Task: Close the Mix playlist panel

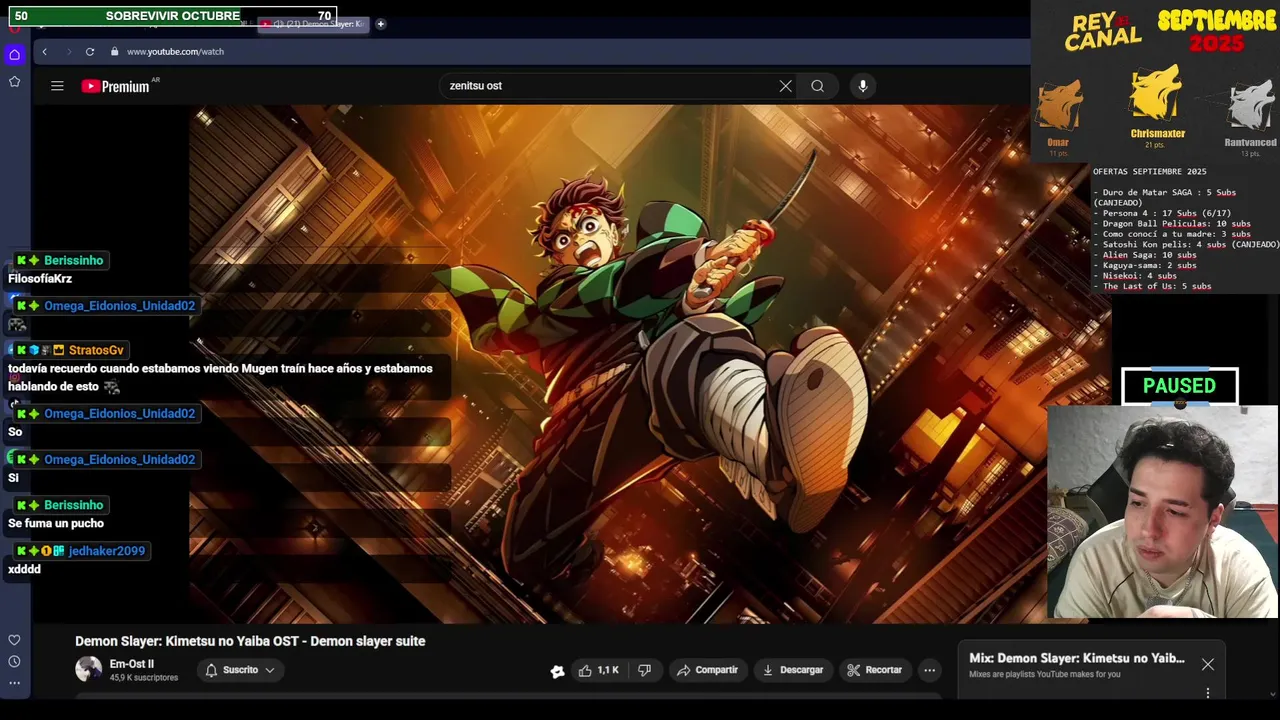Action: coord(1208,665)
